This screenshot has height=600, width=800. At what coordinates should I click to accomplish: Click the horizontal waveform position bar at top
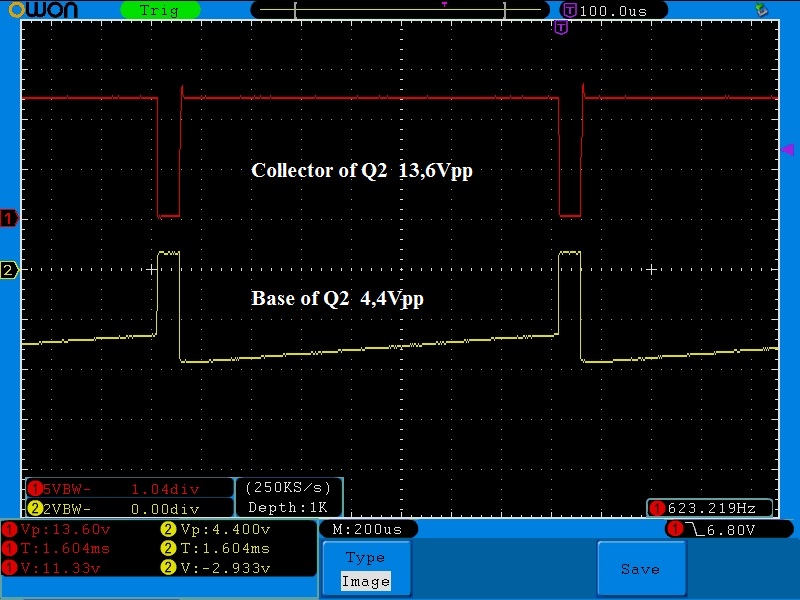coord(400,10)
